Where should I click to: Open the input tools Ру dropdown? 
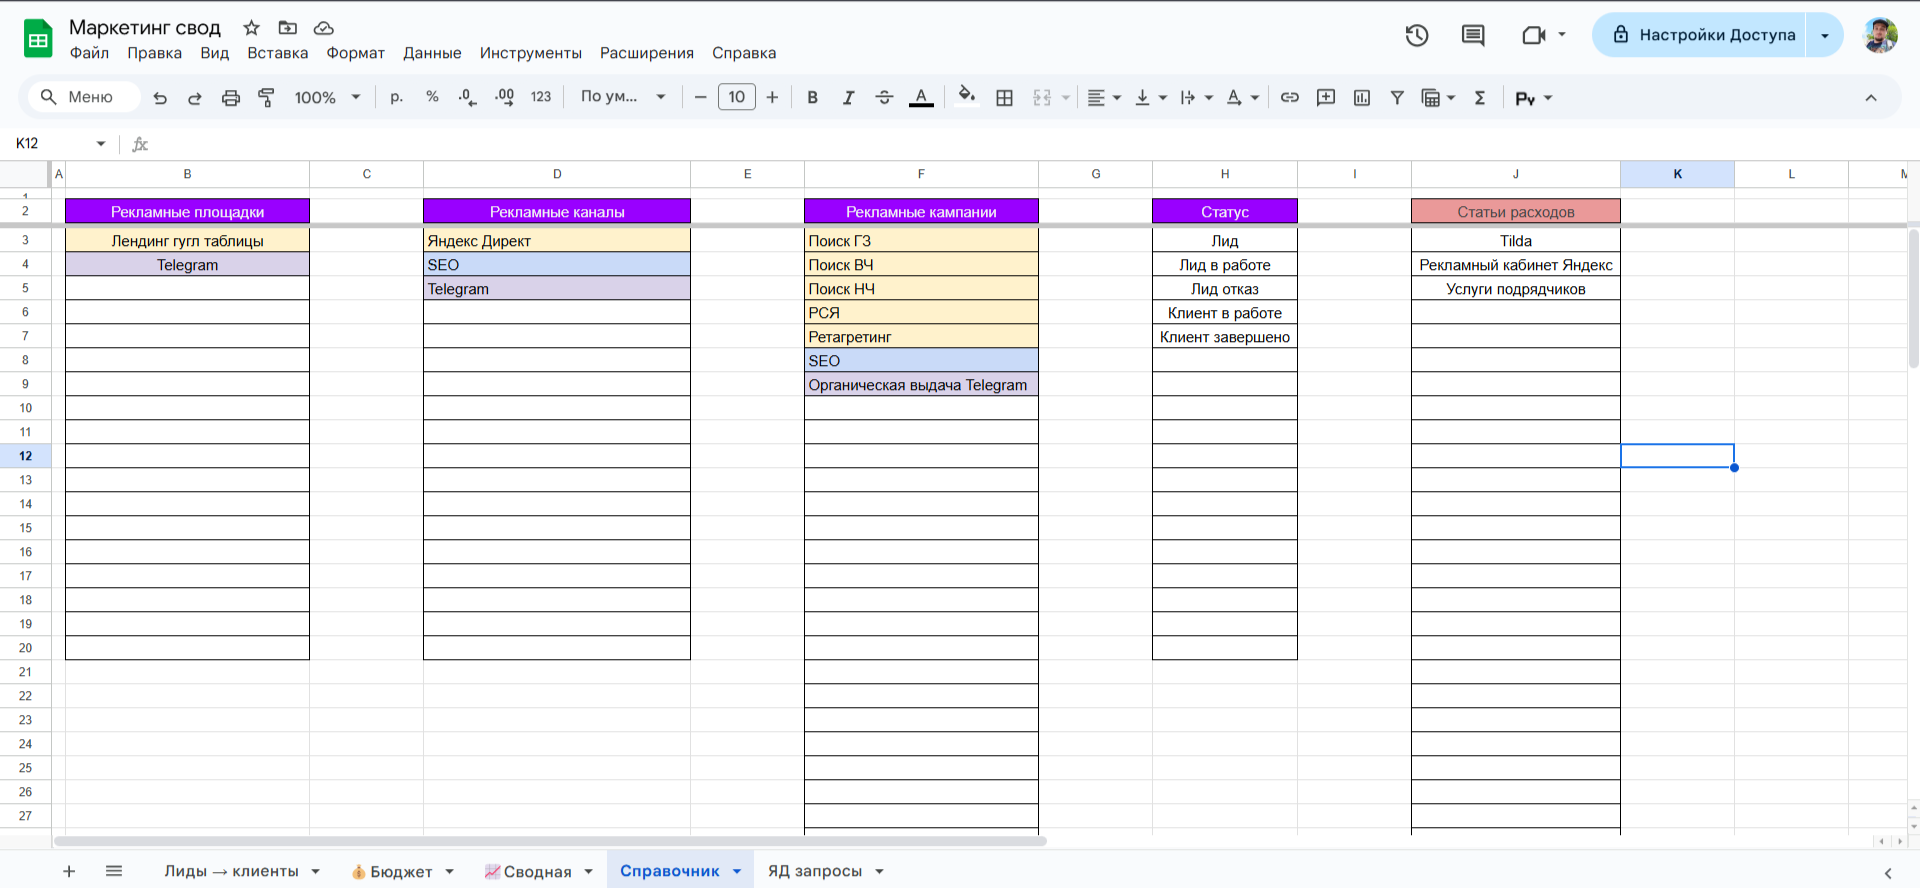(x=1534, y=98)
